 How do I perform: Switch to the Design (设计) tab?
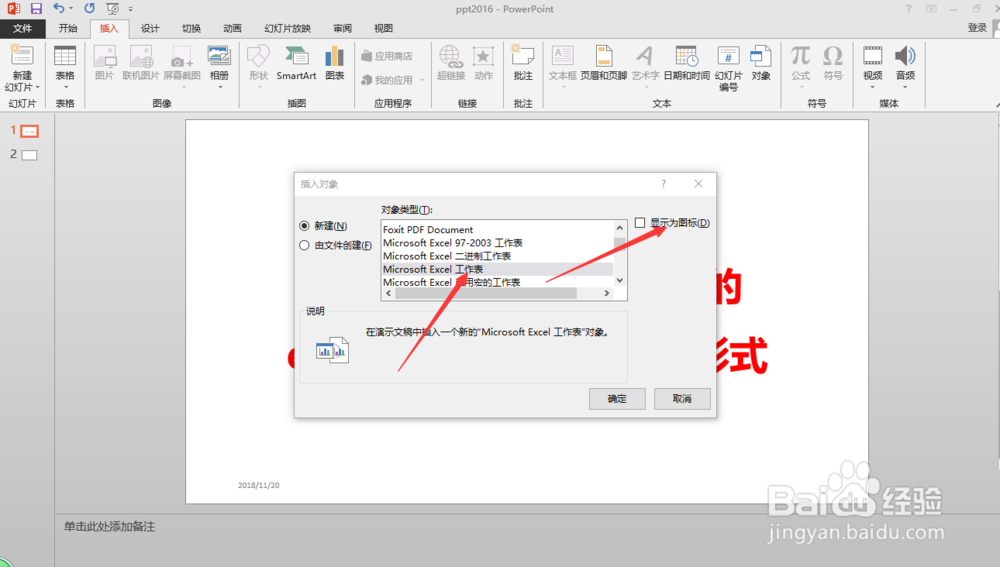click(150, 28)
